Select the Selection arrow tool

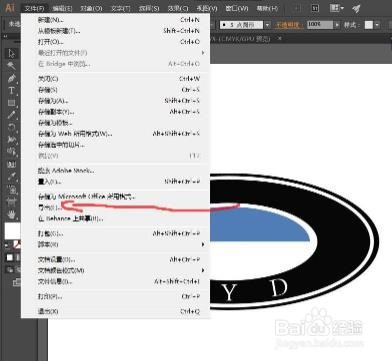(11, 54)
